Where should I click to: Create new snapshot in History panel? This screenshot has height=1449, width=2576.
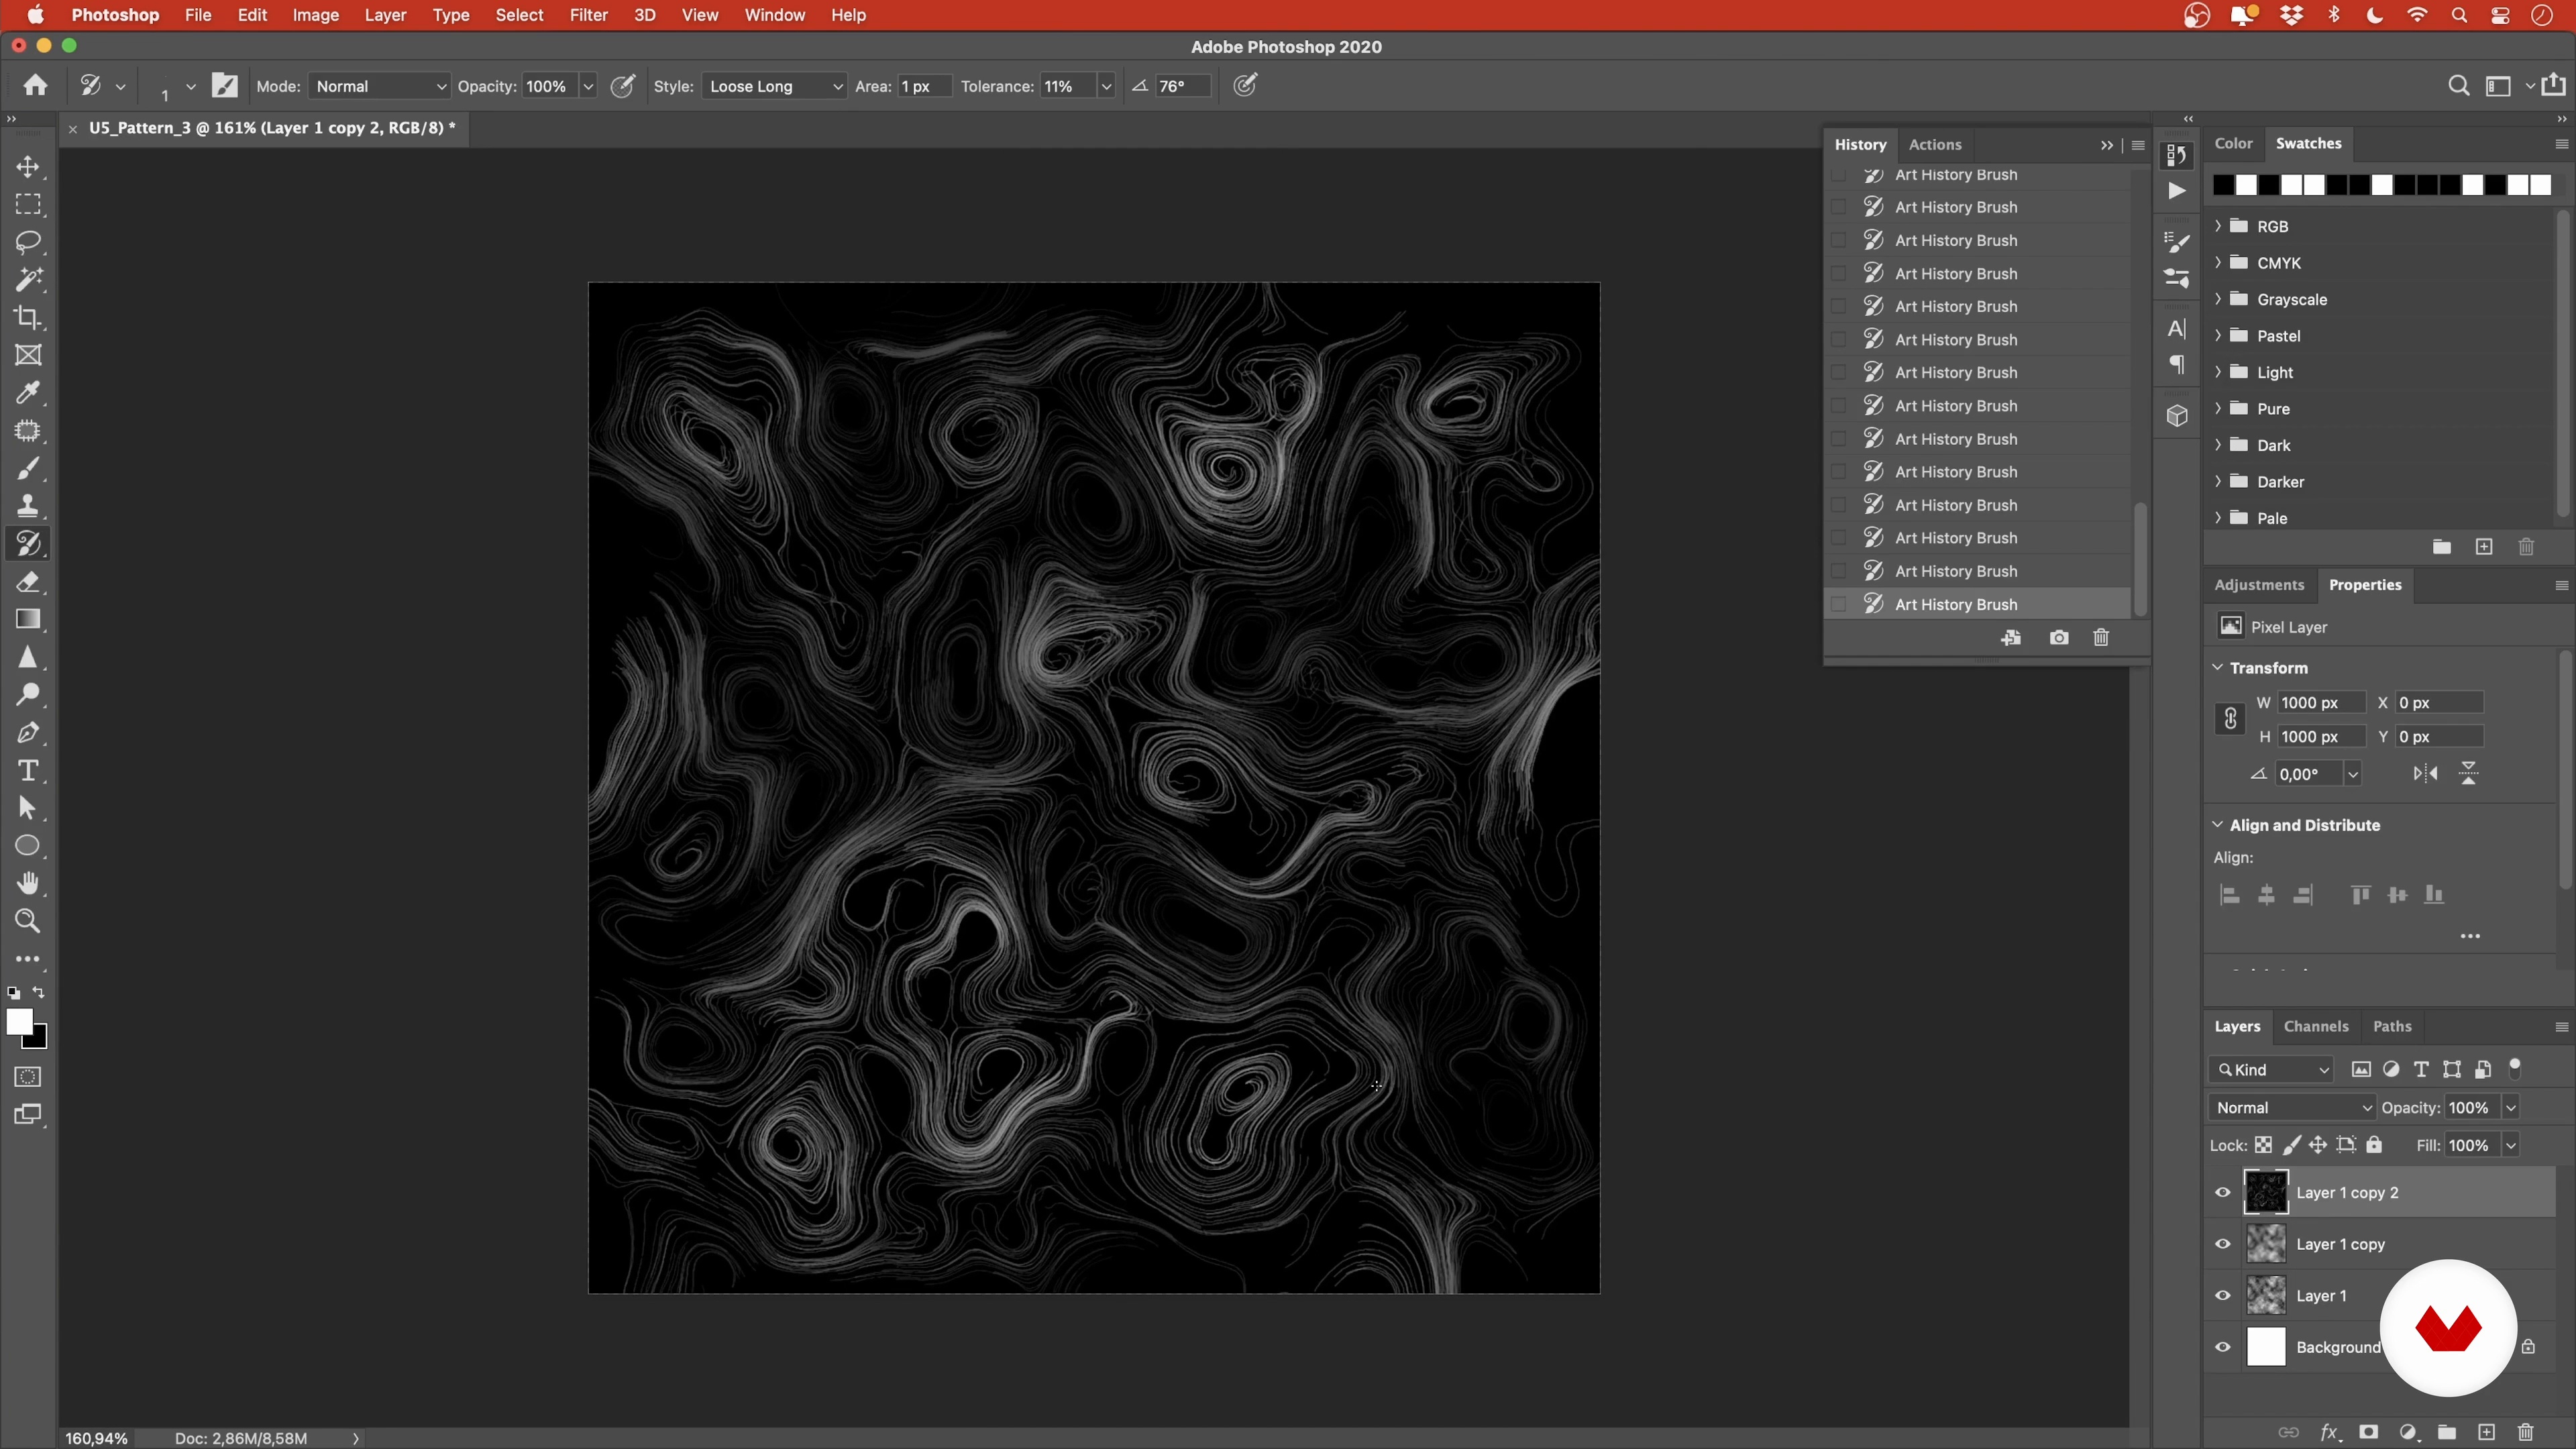click(x=2058, y=638)
